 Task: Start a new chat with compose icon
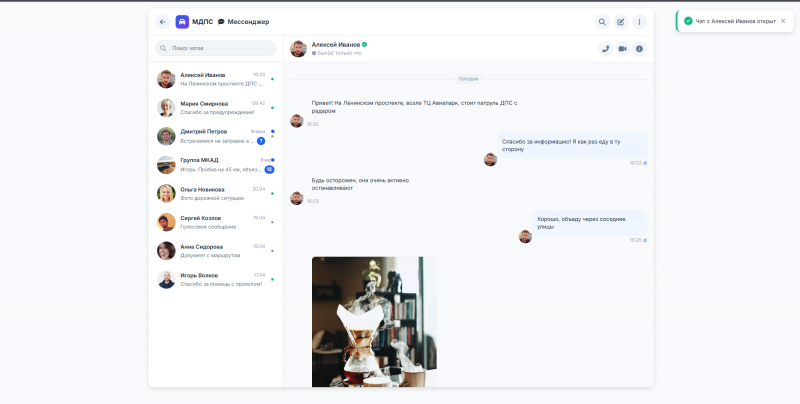(620, 22)
